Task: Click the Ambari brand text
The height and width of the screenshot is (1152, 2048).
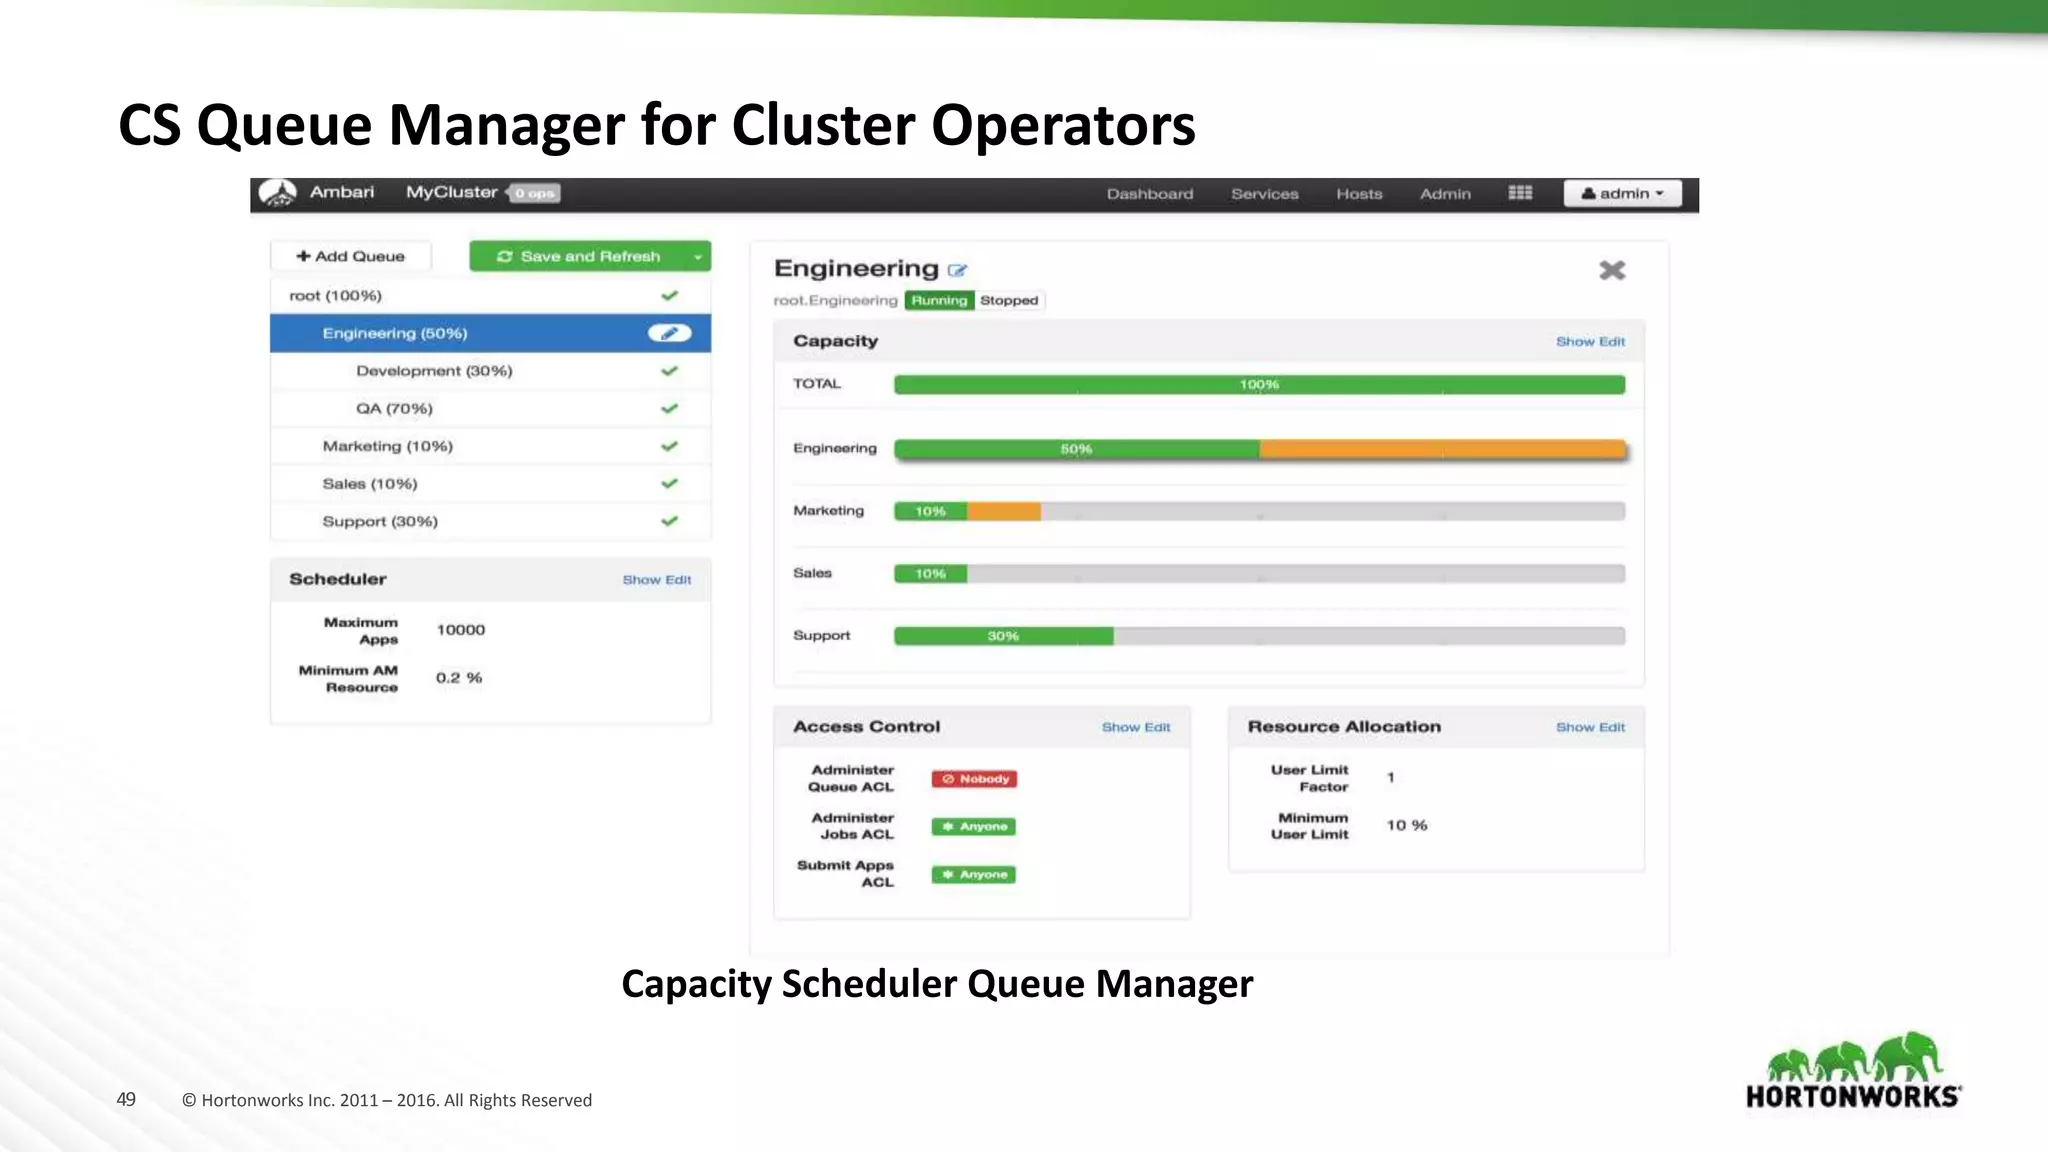Action: click(342, 192)
